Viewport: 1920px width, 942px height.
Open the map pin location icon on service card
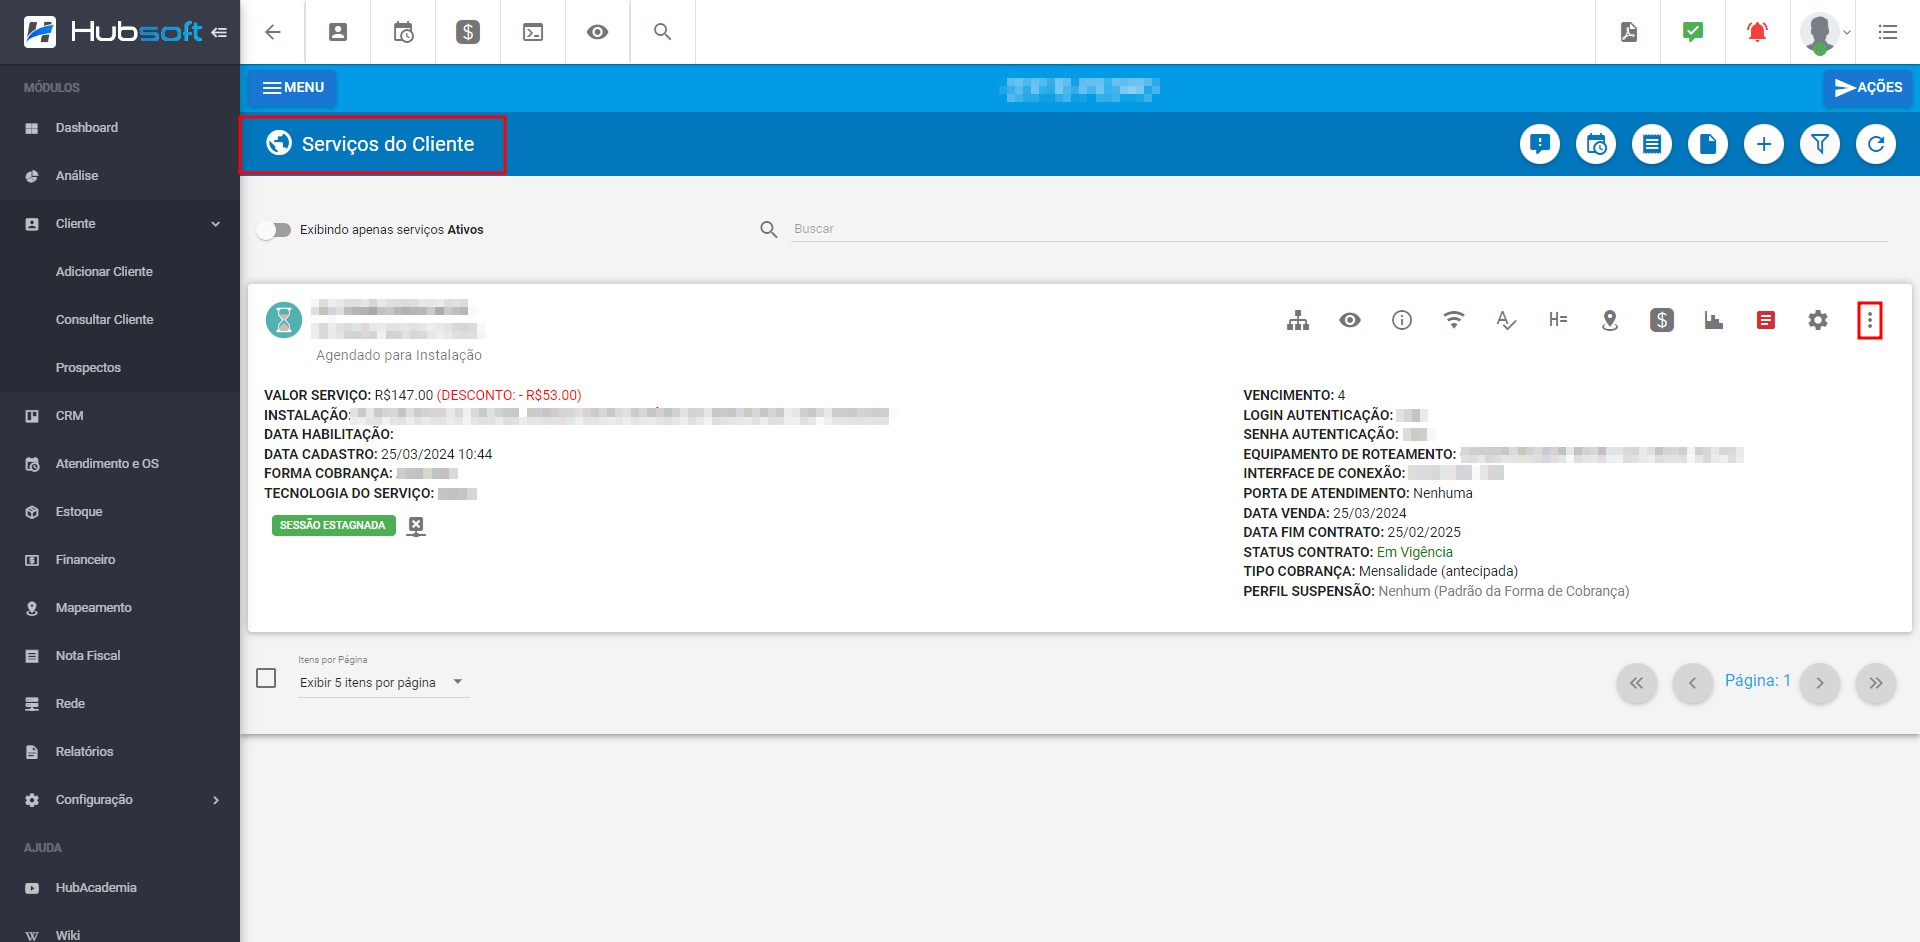point(1610,320)
